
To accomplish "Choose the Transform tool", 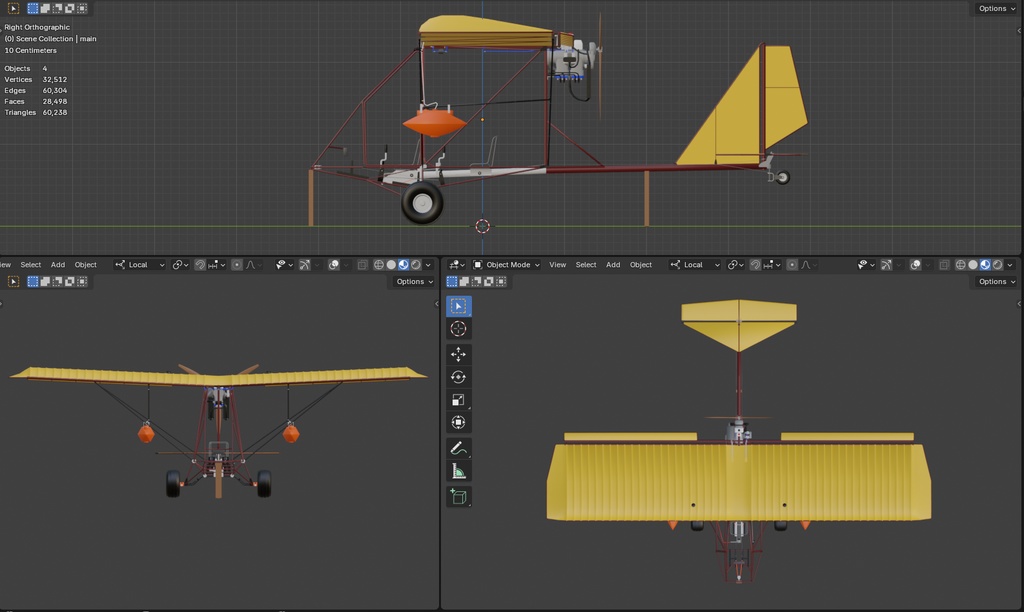I will (x=458, y=423).
